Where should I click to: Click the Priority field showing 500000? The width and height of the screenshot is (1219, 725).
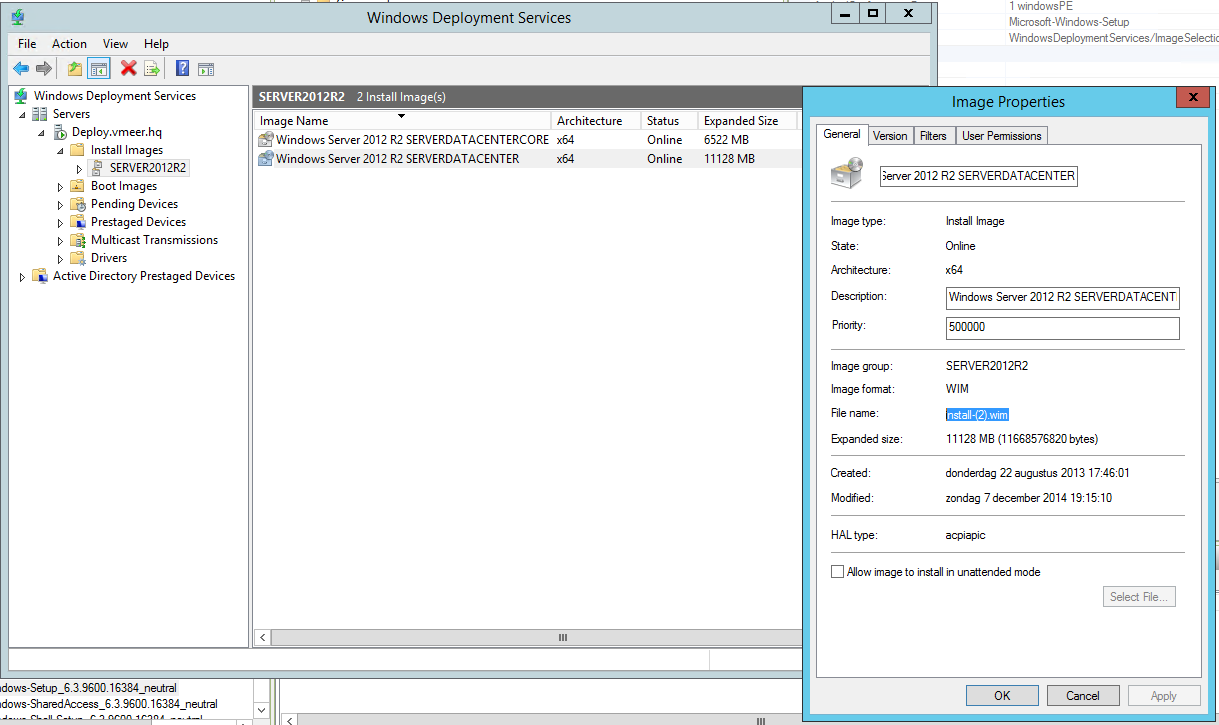[1063, 327]
